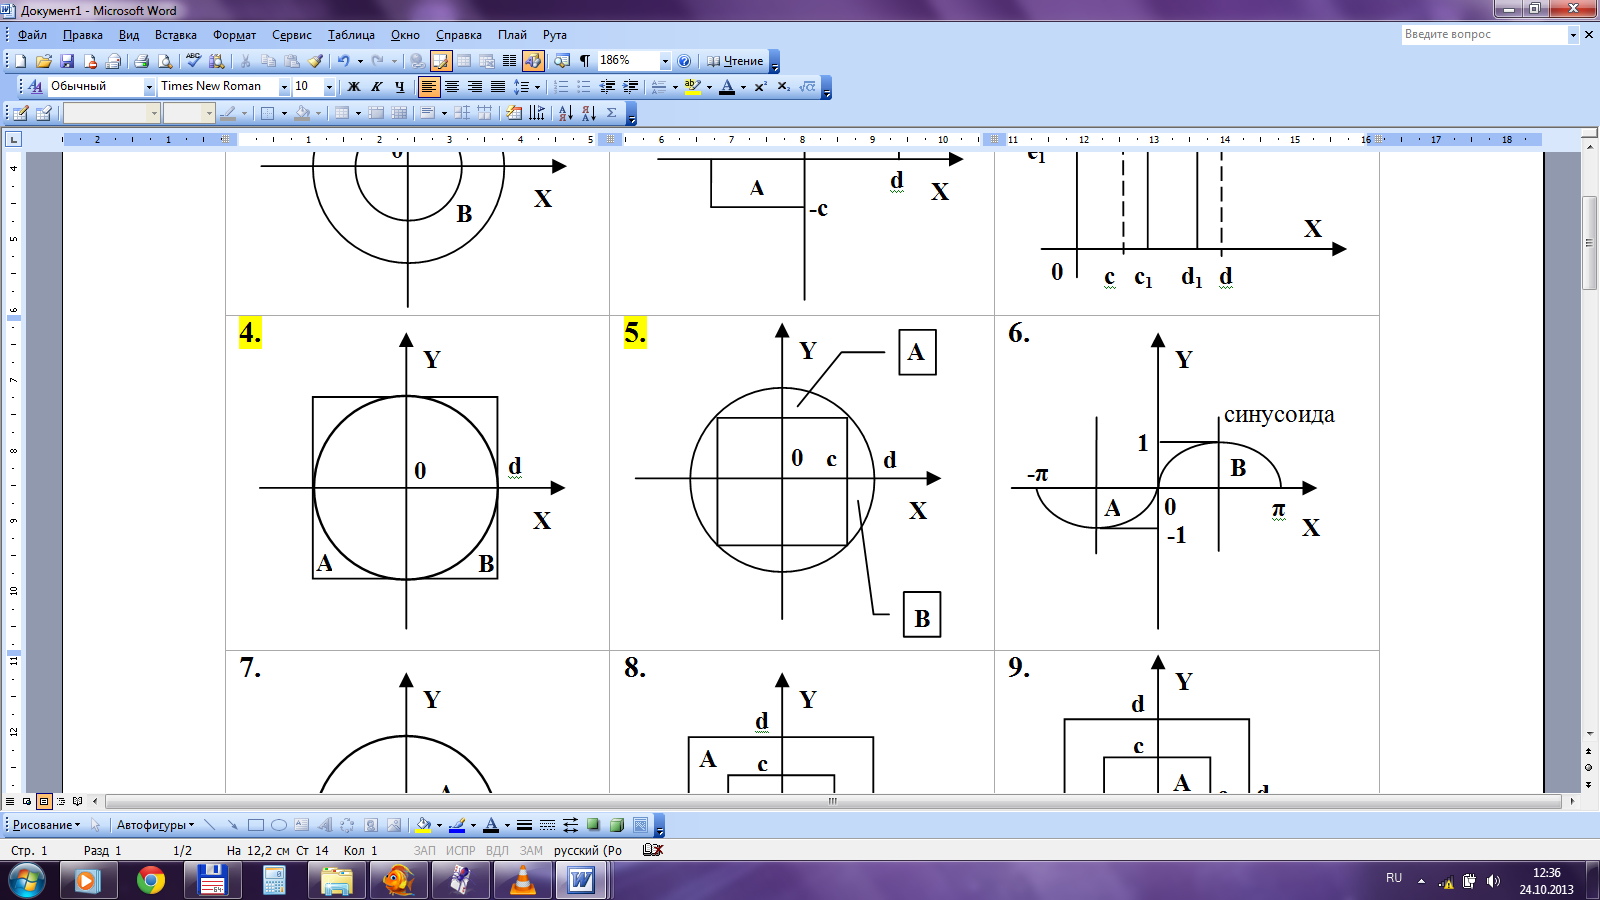This screenshot has height=900, width=1600.
Task: Open the Вставка menu
Action: 175,35
